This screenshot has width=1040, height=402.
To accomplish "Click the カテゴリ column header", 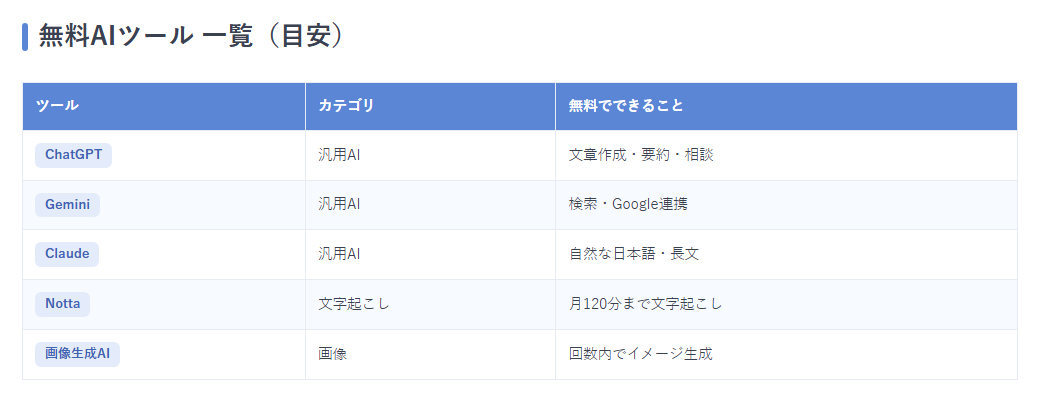I will 430,106.
